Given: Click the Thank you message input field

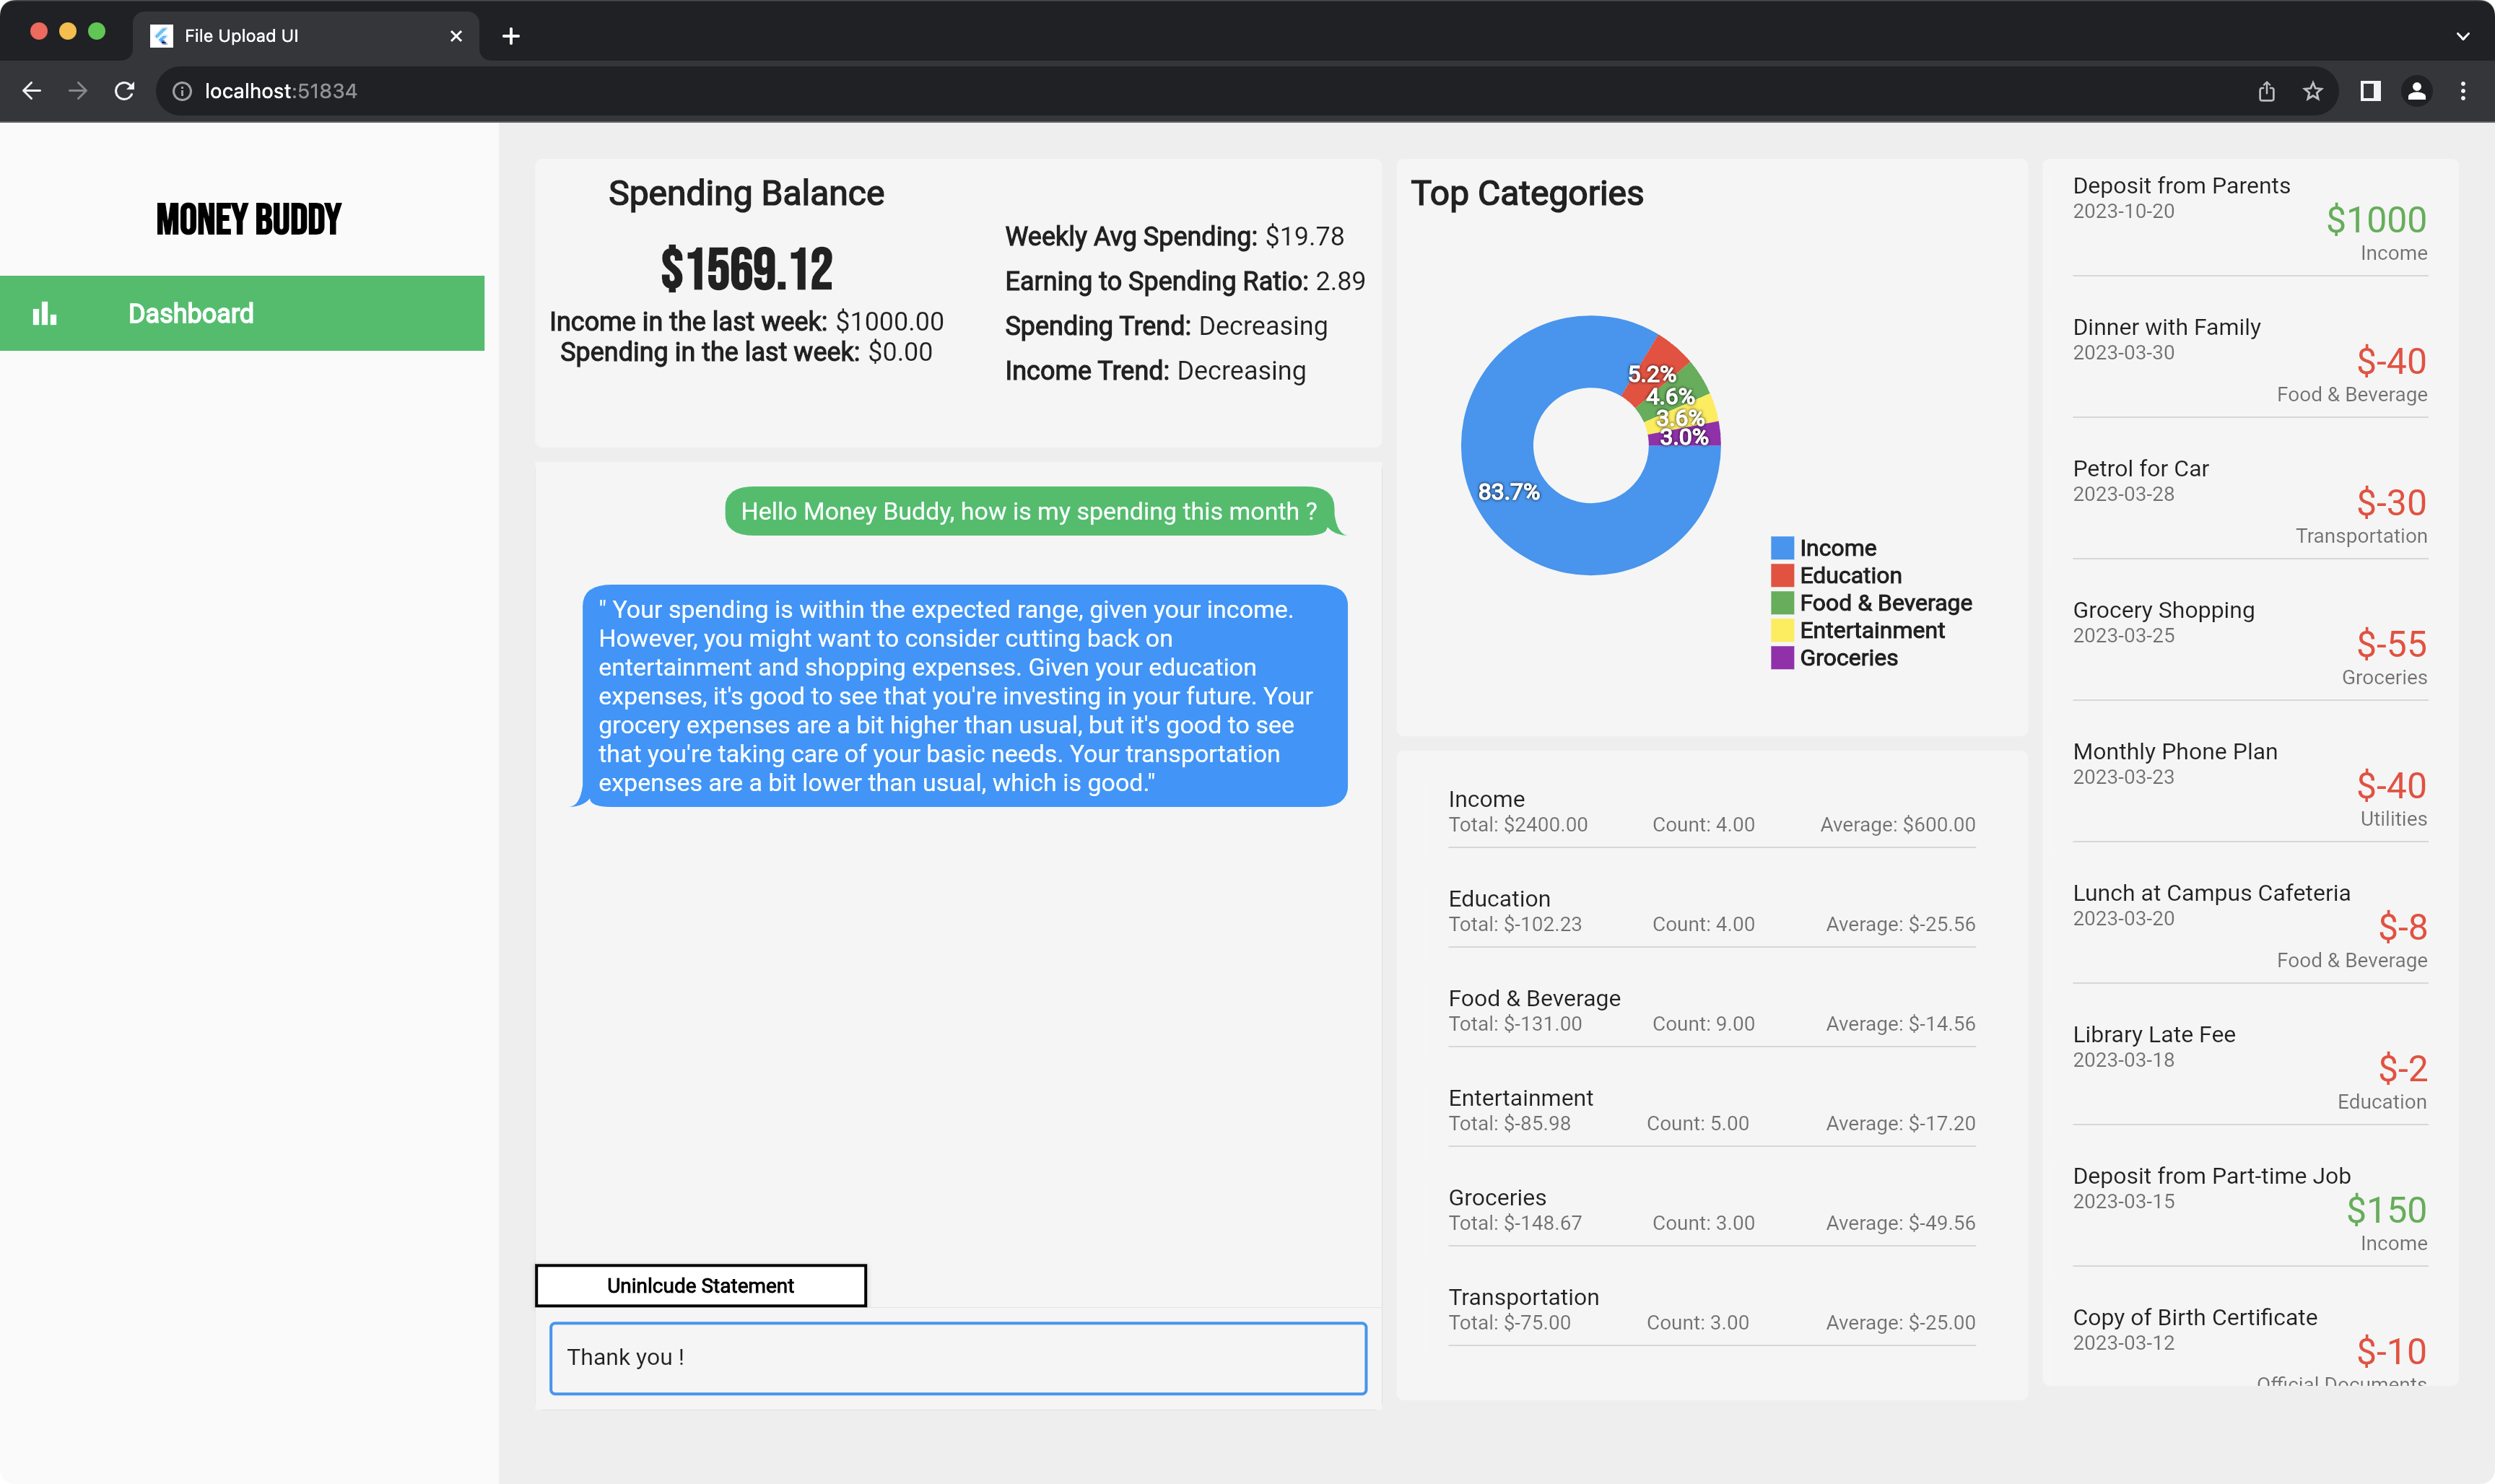Looking at the screenshot, I should coord(958,1358).
